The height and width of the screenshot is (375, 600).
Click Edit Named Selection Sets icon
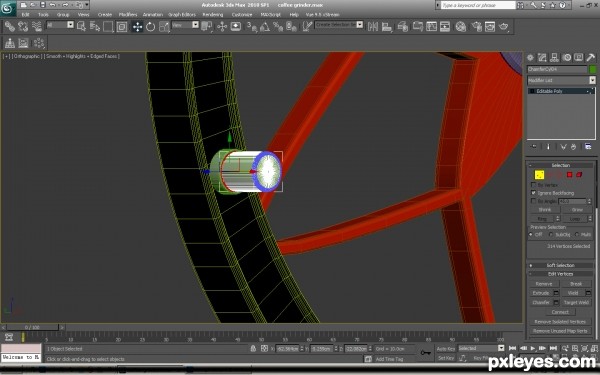point(307,26)
